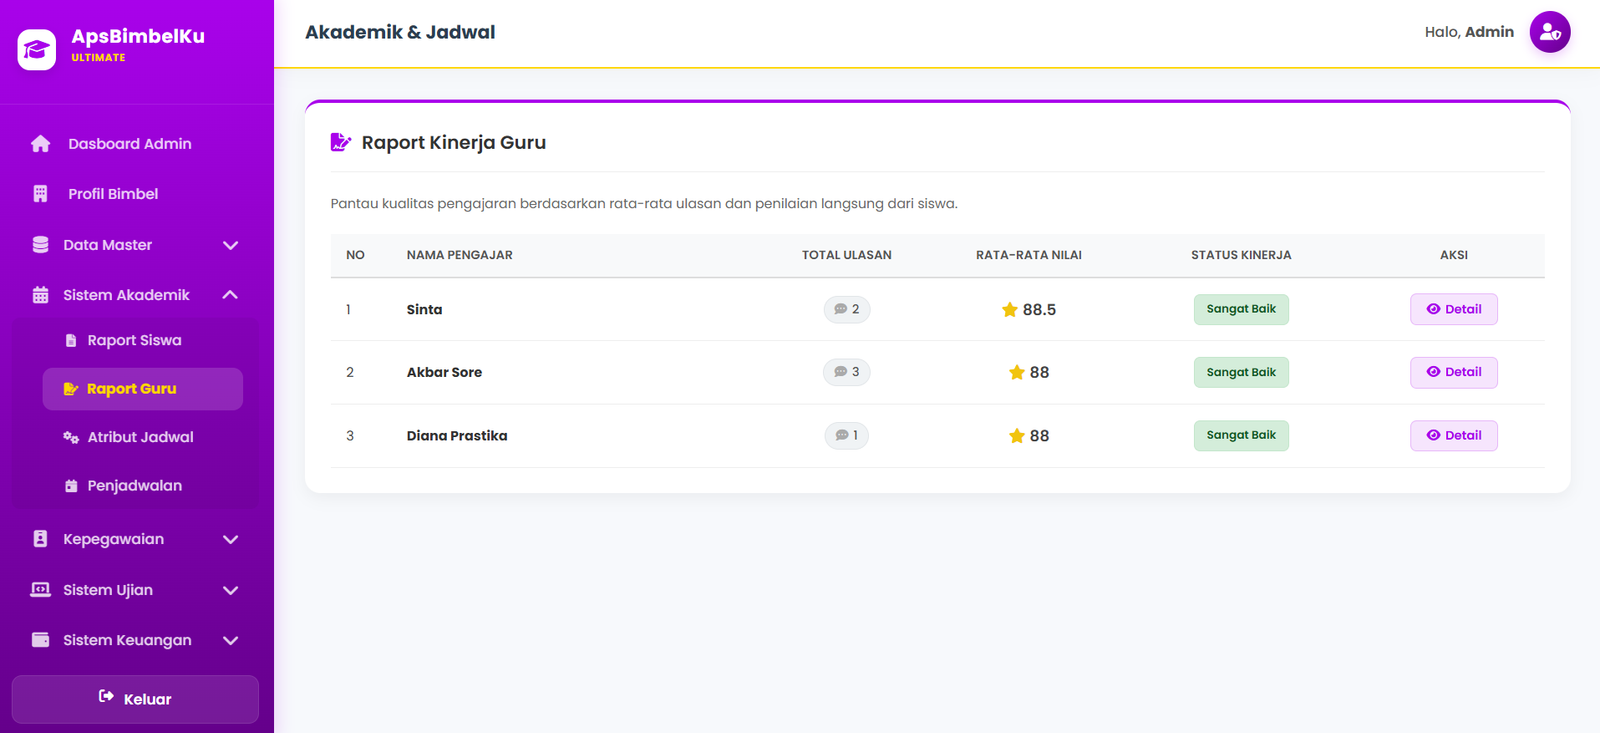Image resolution: width=1600 pixels, height=733 pixels.
Task: Click the home icon beside Dasboard Admin
Action: point(40,144)
